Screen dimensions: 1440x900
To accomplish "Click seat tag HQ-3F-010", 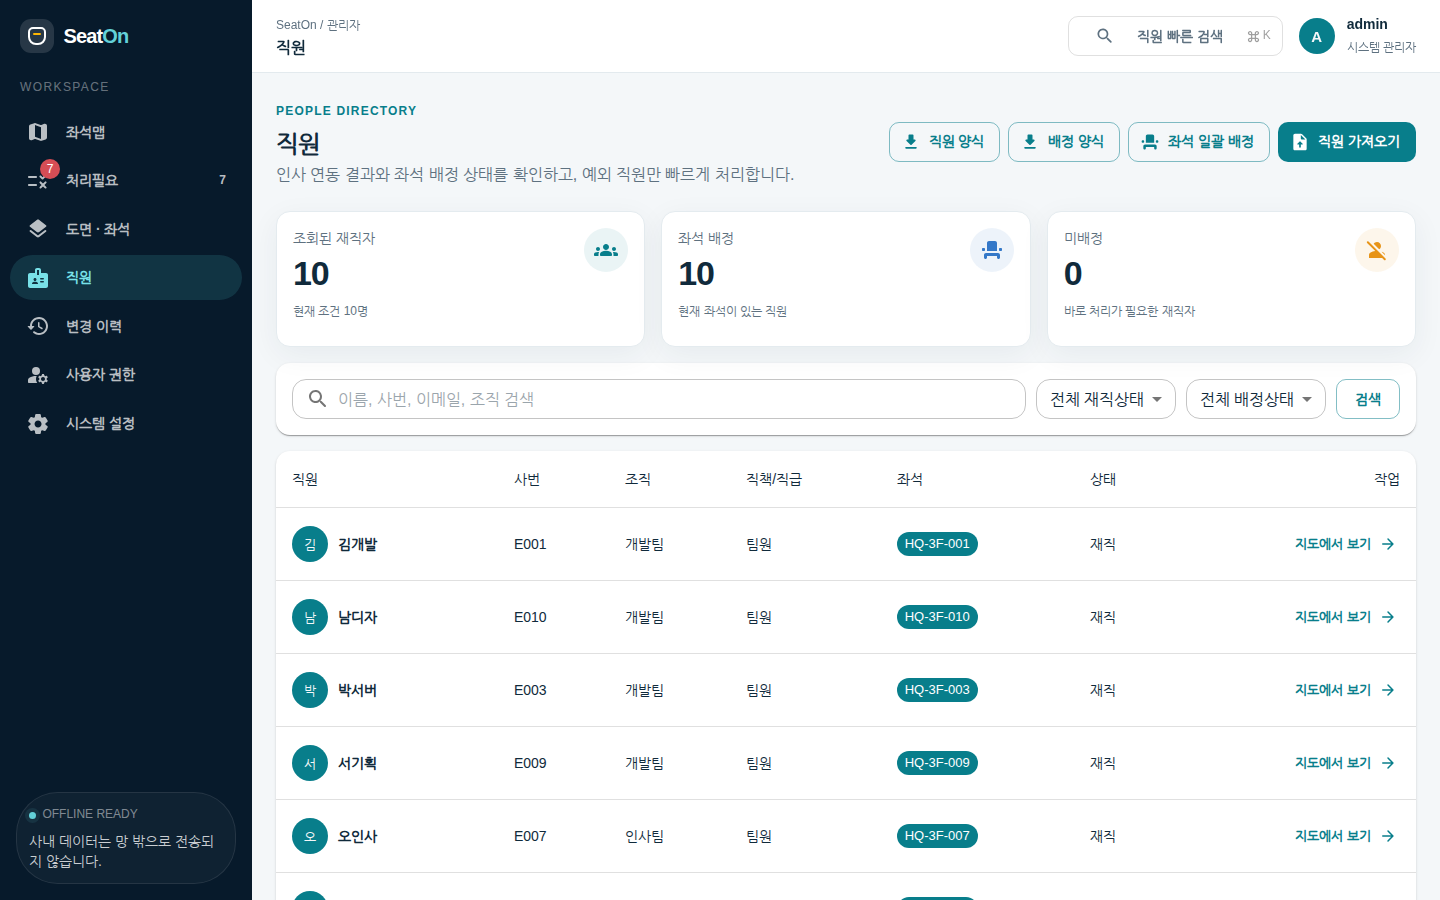I will tap(937, 617).
